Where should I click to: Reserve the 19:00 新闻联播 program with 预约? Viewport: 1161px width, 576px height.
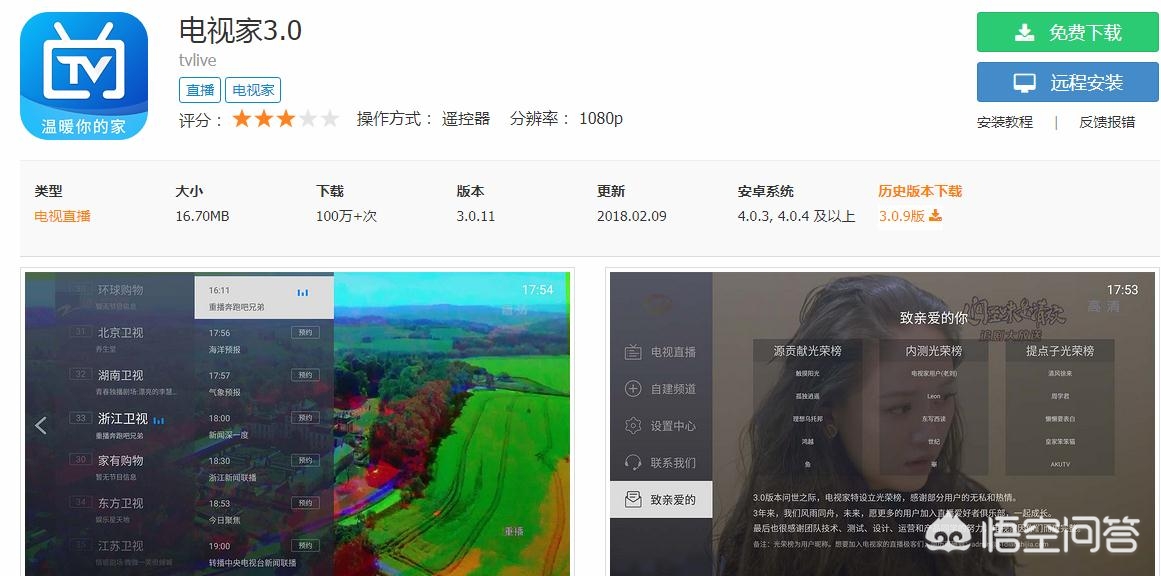coord(305,546)
